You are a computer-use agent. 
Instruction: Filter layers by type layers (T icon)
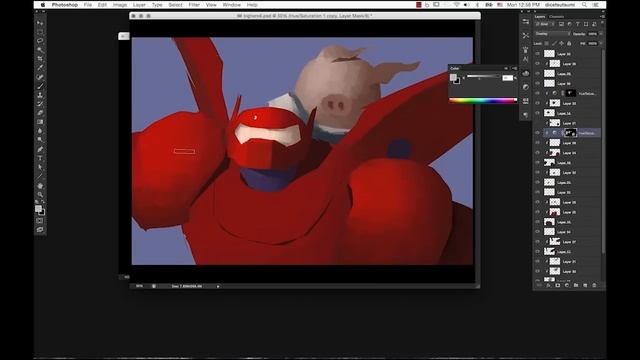point(578,24)
